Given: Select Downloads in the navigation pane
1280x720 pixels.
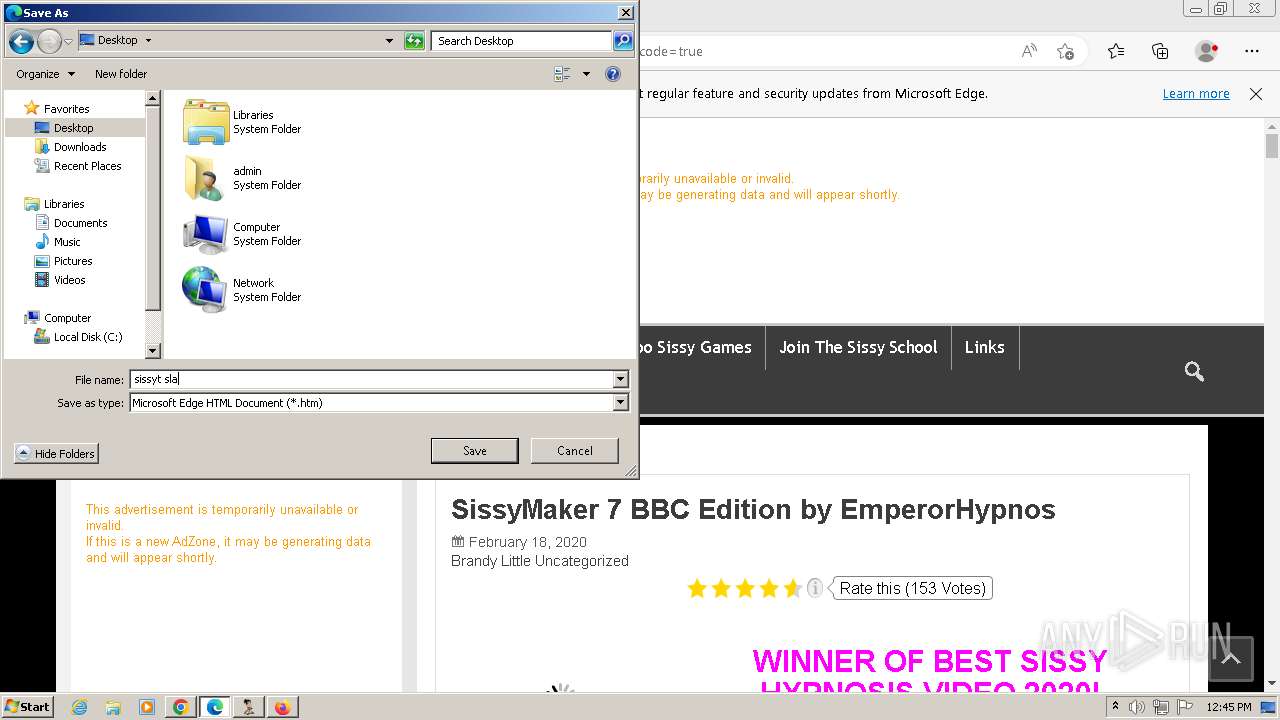Looking at the screenshot, I should pos(80,147).
